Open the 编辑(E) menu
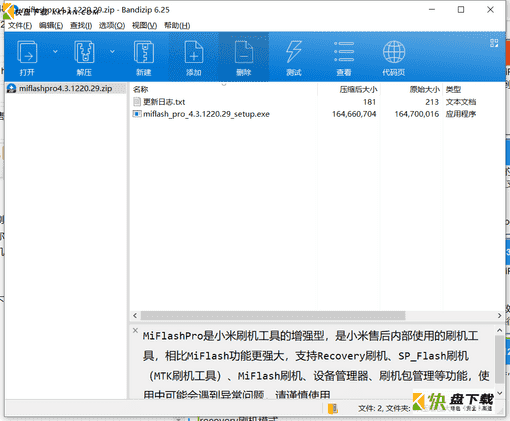 point(51,25)
